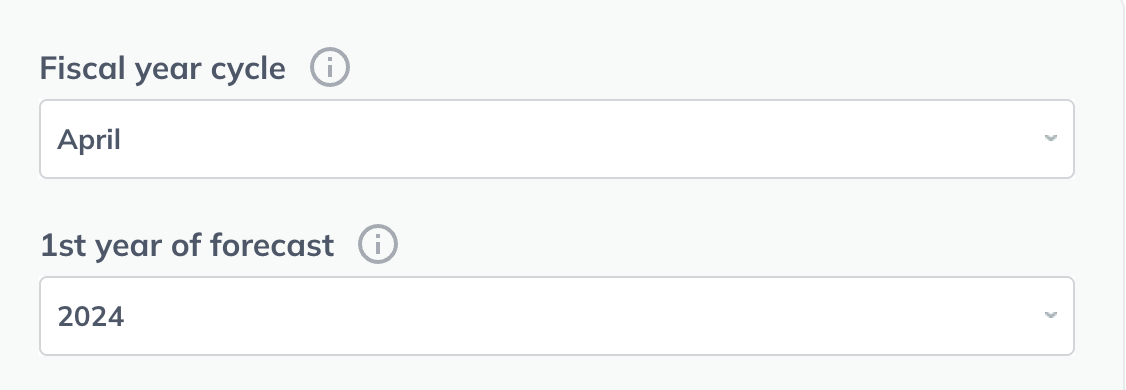Click the 1st year of forecast label
The width and height of the screenshot is (1126, 390).
pyautogui.click(x=187, y=245)
